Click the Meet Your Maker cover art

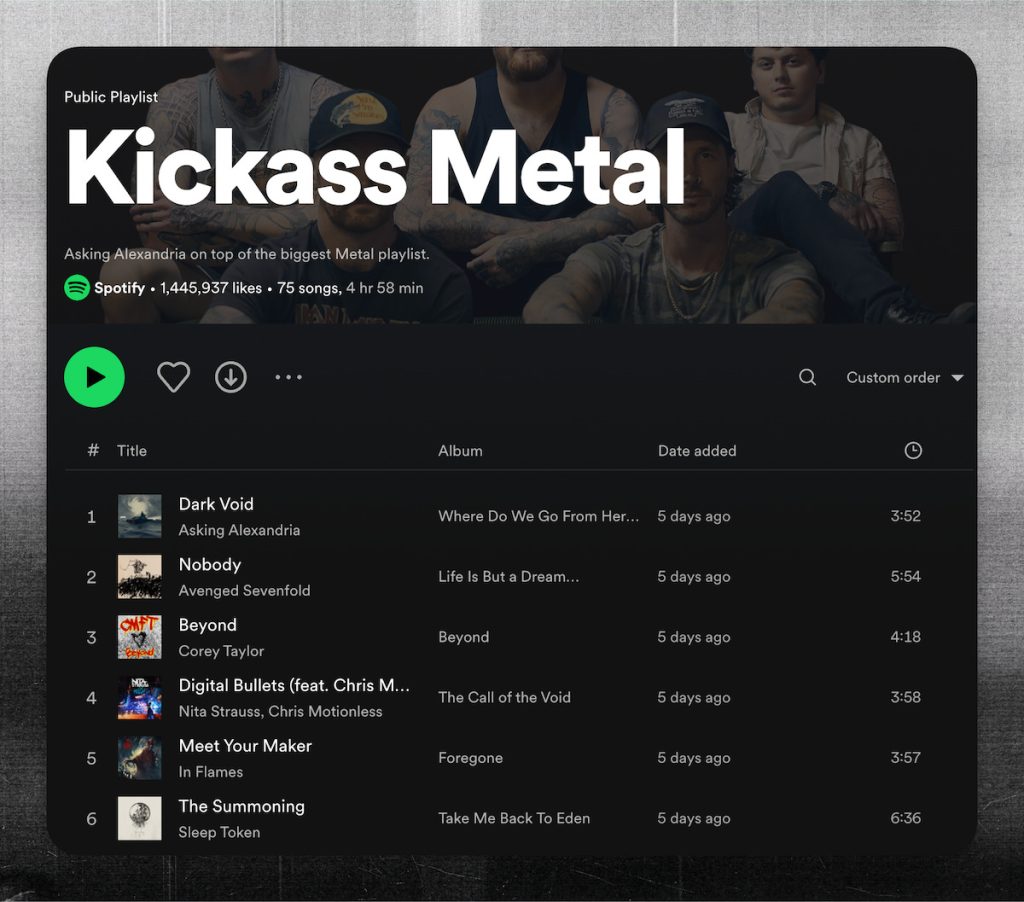[139, 758]
